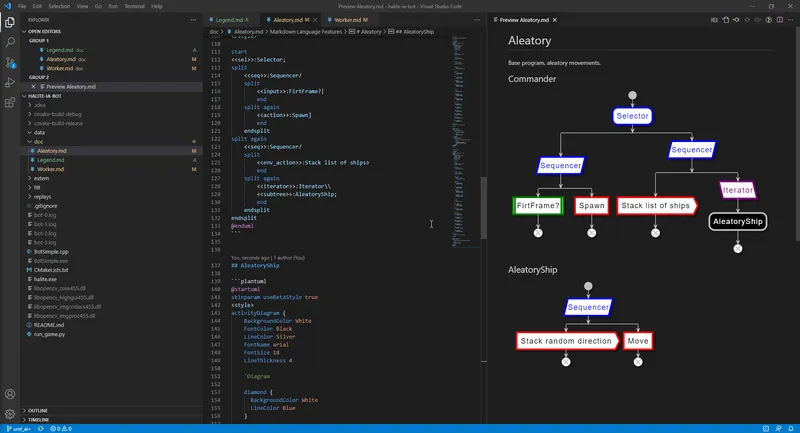Close the Preview Aleatory.md tab
Screen dimensions: 800x433
click(555, 20)
